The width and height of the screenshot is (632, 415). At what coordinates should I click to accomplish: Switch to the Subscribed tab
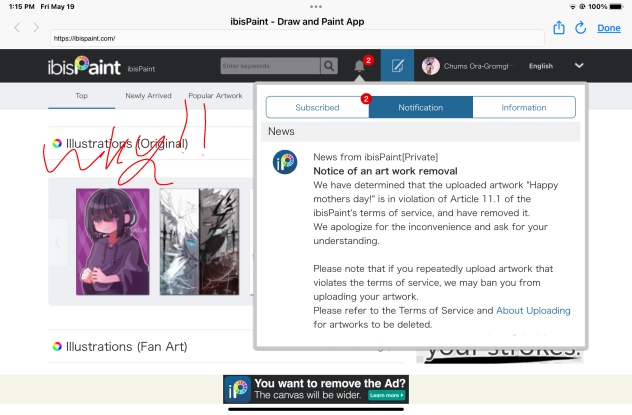[316, 107]
